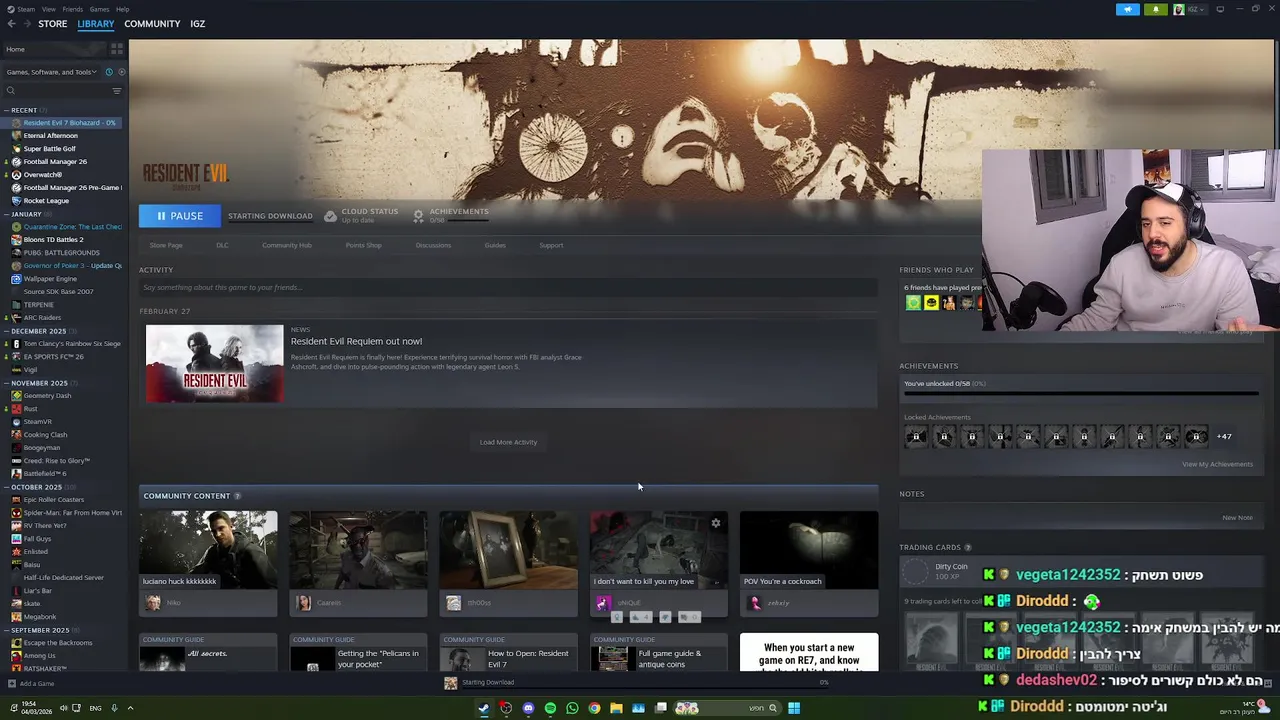
Task: Open the POV You're a cockroach thumbnail
Action: pos(809,548)
